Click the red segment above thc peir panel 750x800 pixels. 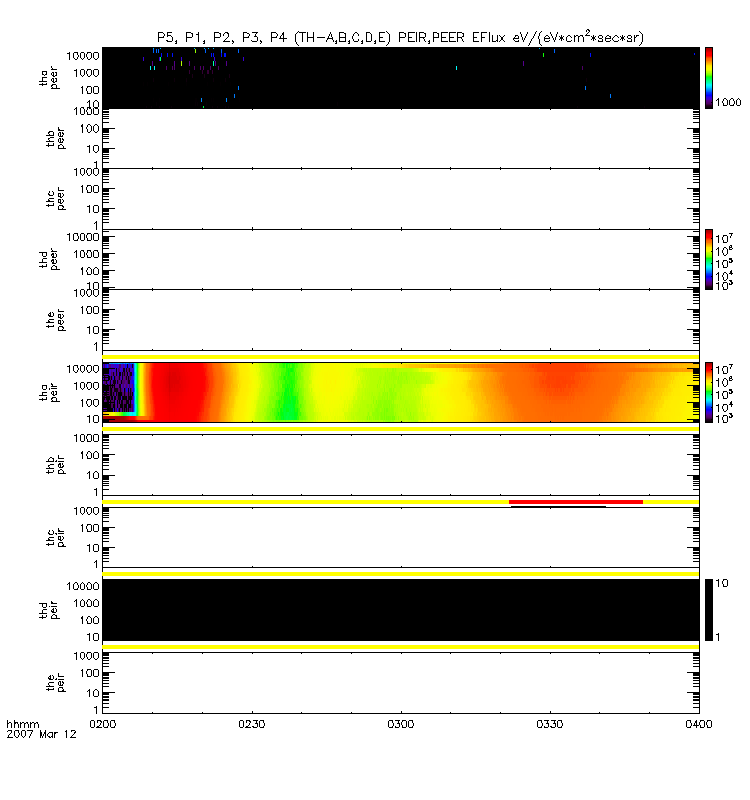(575, 501)
